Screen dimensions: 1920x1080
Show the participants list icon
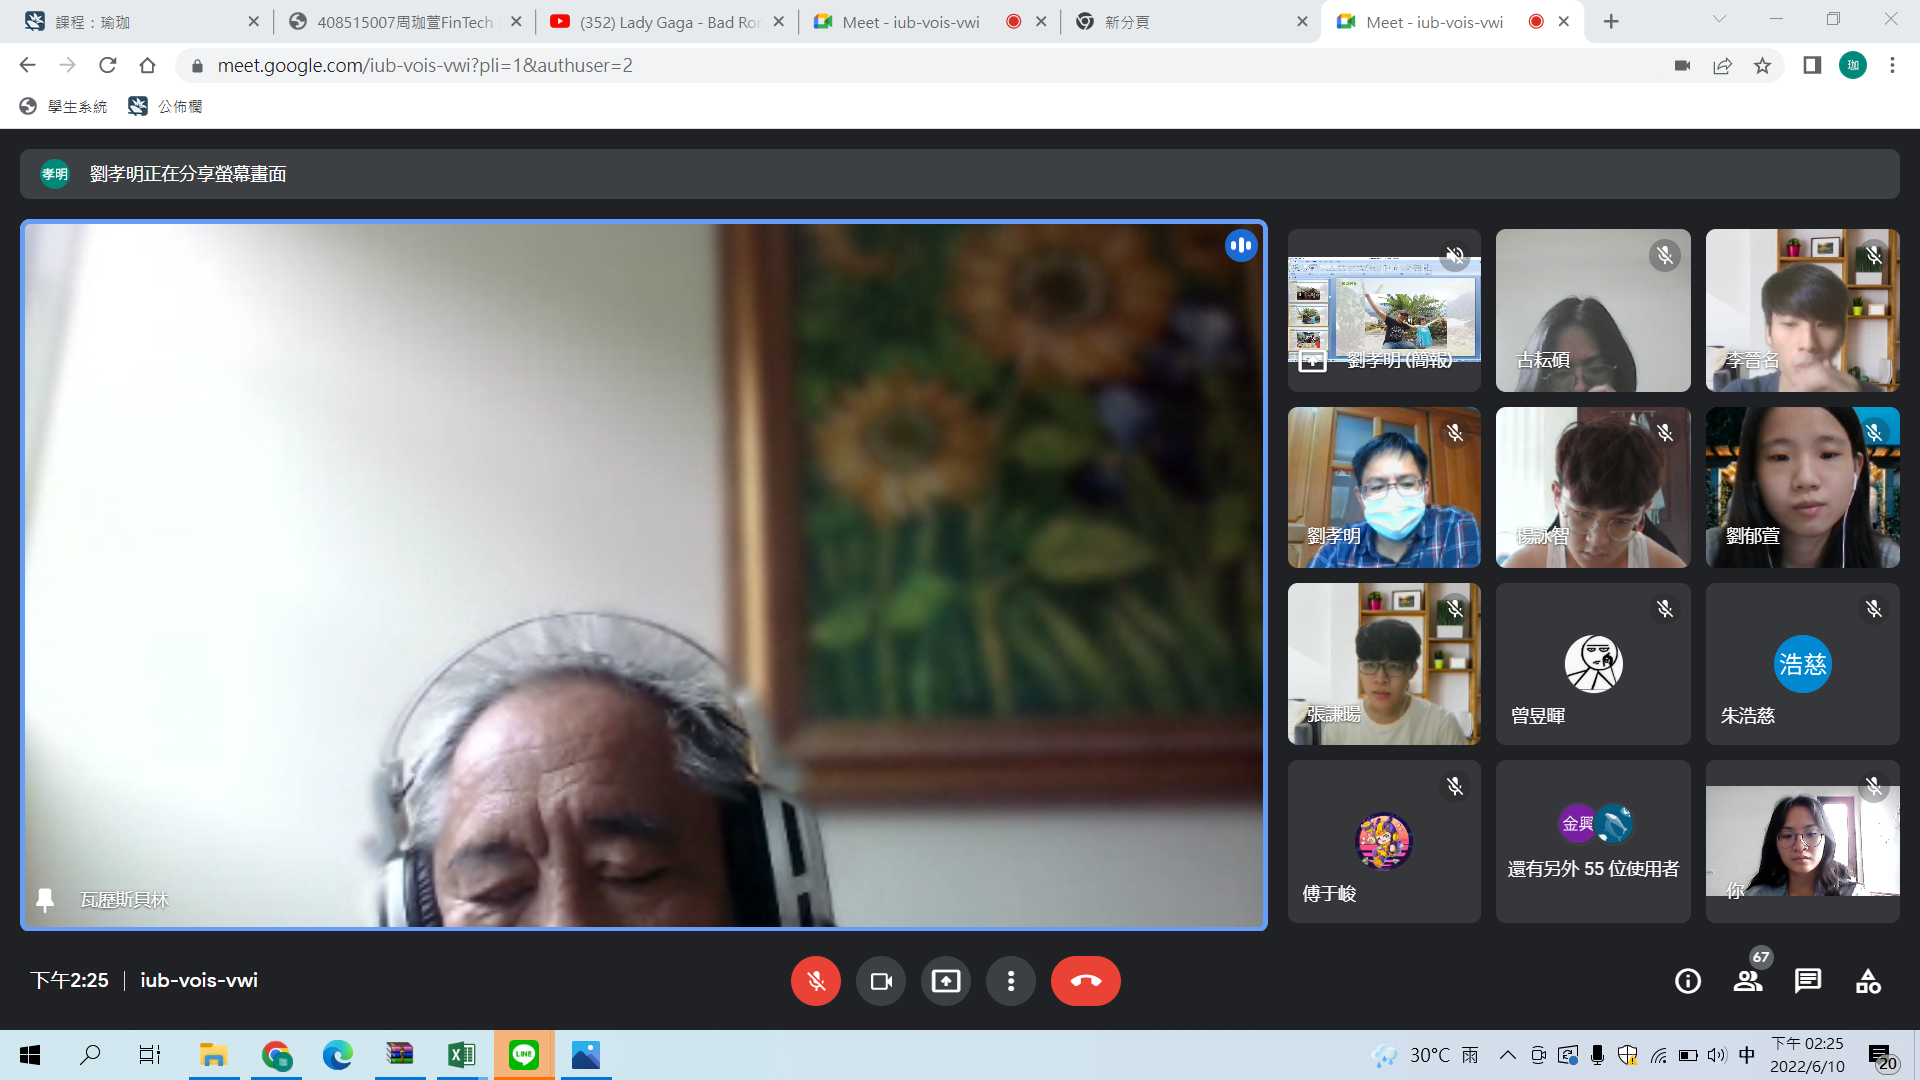pyautogui.click(x=1747, y=981)
